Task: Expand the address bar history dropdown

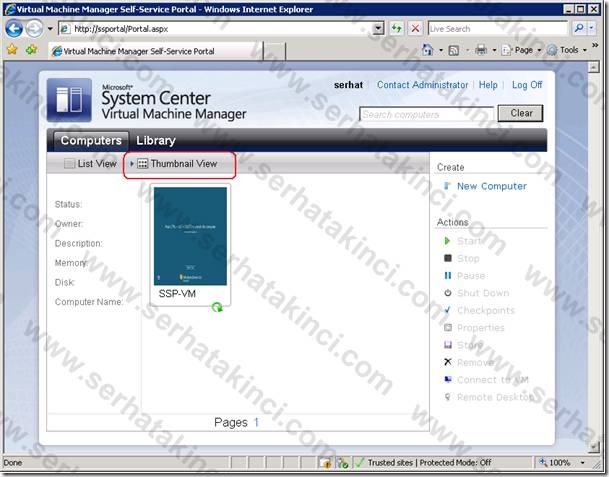Action: click(x=378, y=29)
